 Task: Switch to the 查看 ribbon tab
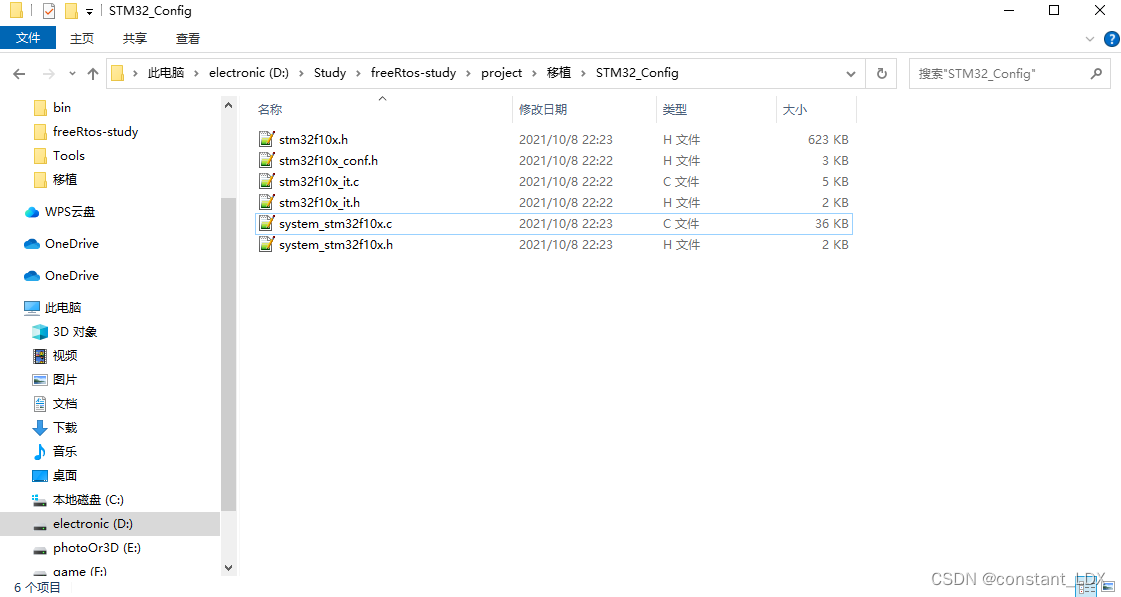(188, 39)
